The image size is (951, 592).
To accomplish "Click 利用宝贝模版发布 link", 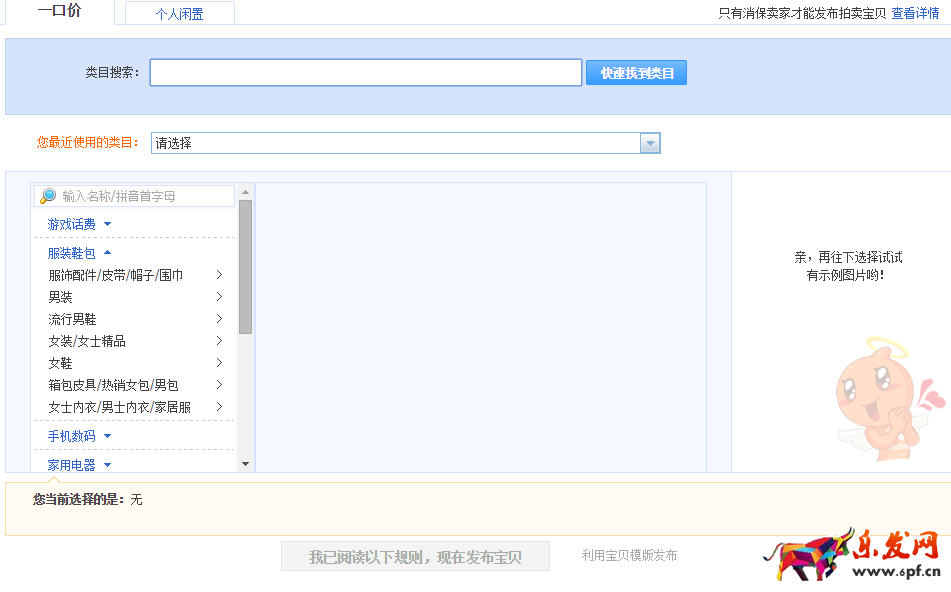I will 629,555.
